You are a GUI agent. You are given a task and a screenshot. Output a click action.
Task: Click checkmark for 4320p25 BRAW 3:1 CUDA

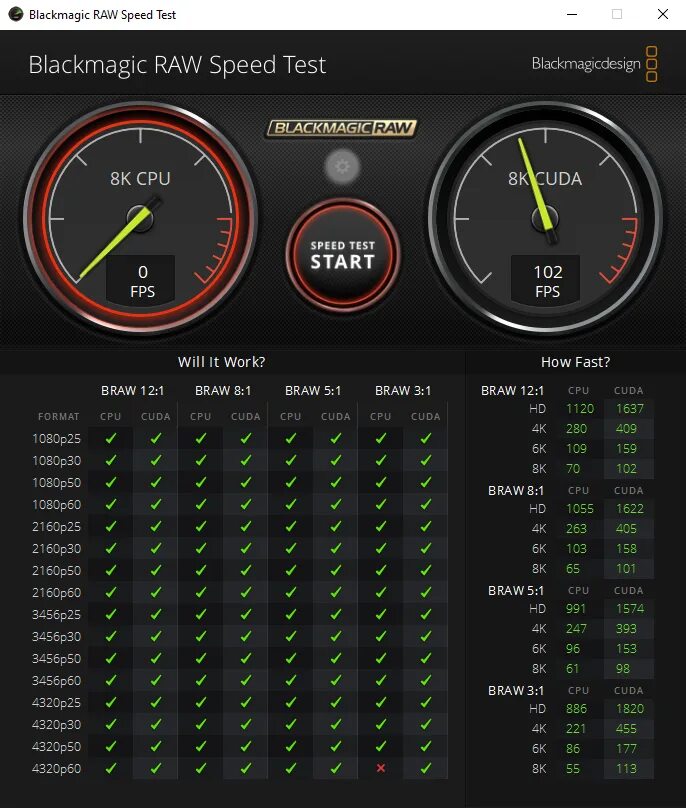426,702
